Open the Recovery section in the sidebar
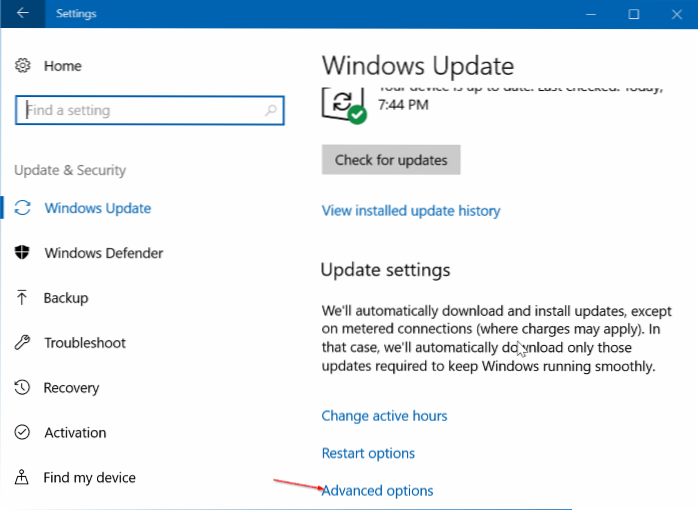This screenshot has width=698, height=510. click(71, 388)
